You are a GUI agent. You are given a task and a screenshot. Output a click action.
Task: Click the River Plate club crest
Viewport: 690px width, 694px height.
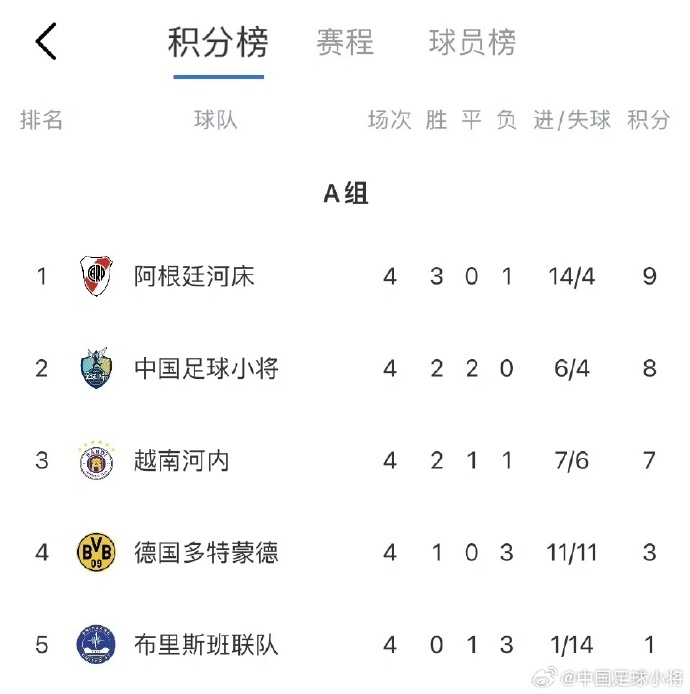click(x=96, y=276)
